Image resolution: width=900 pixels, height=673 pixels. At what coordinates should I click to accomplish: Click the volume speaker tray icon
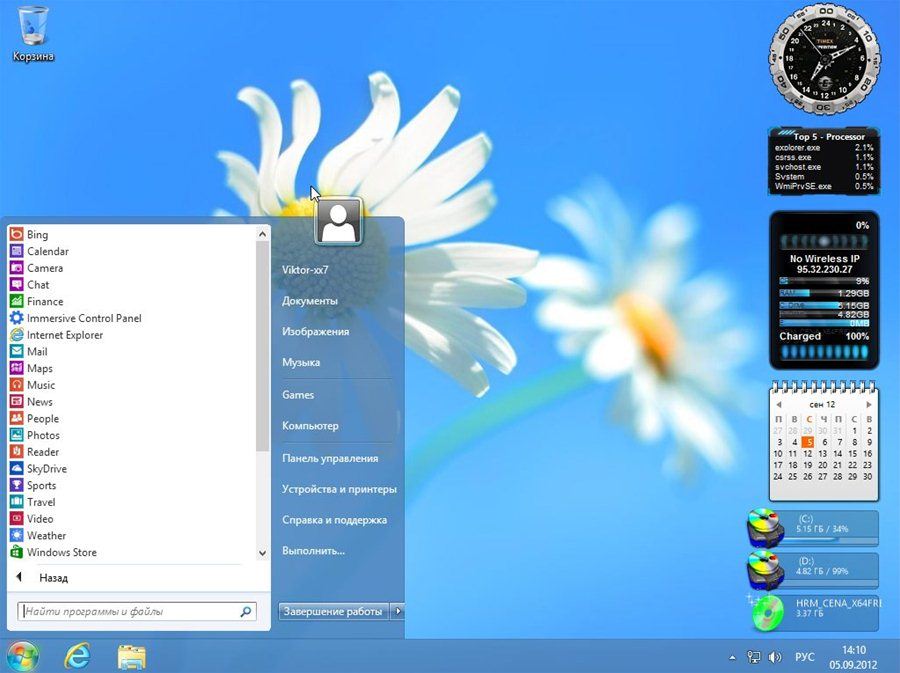(x=773, y=657)
